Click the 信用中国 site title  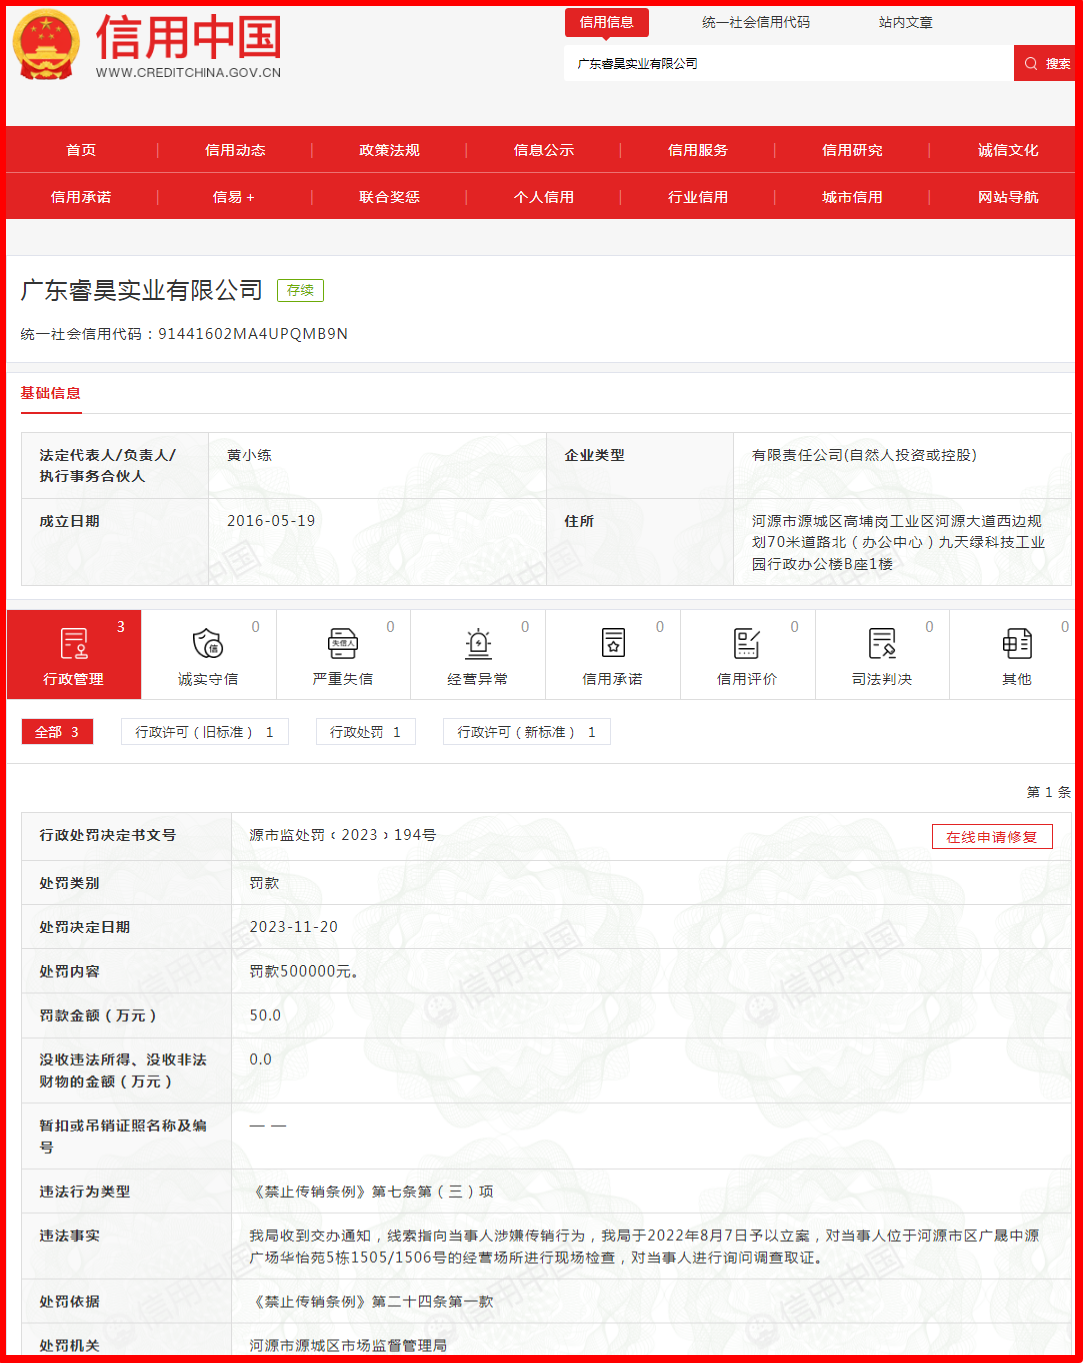click(x=189, y=36)
